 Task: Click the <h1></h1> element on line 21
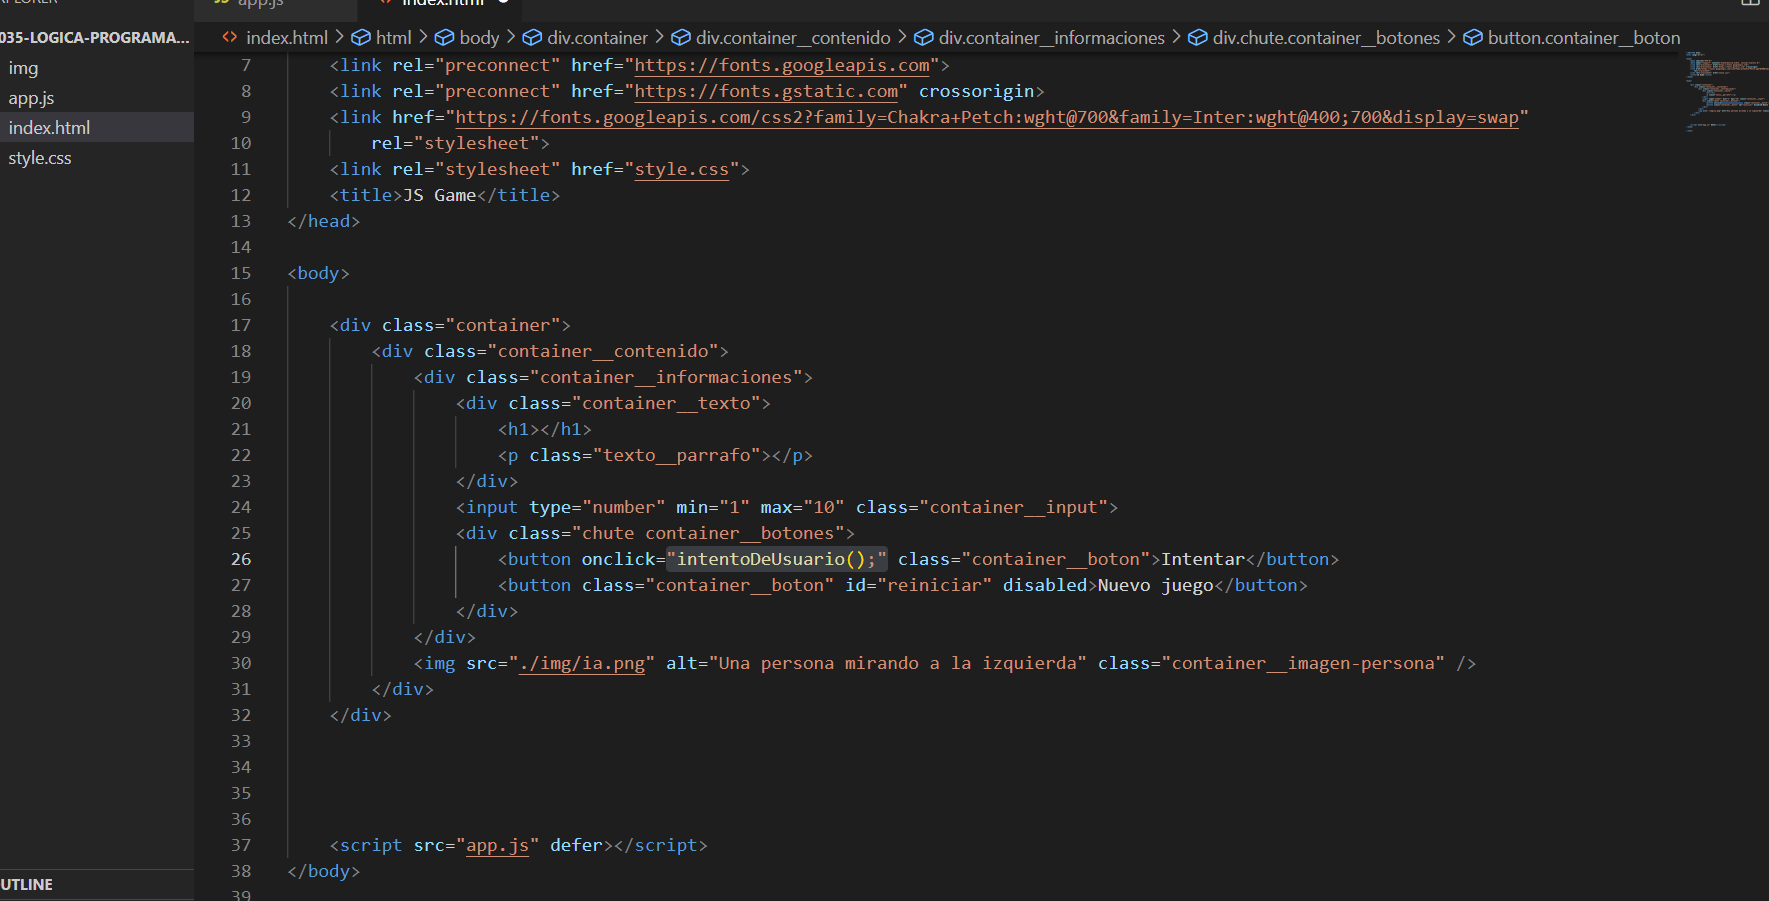[545, 429]
